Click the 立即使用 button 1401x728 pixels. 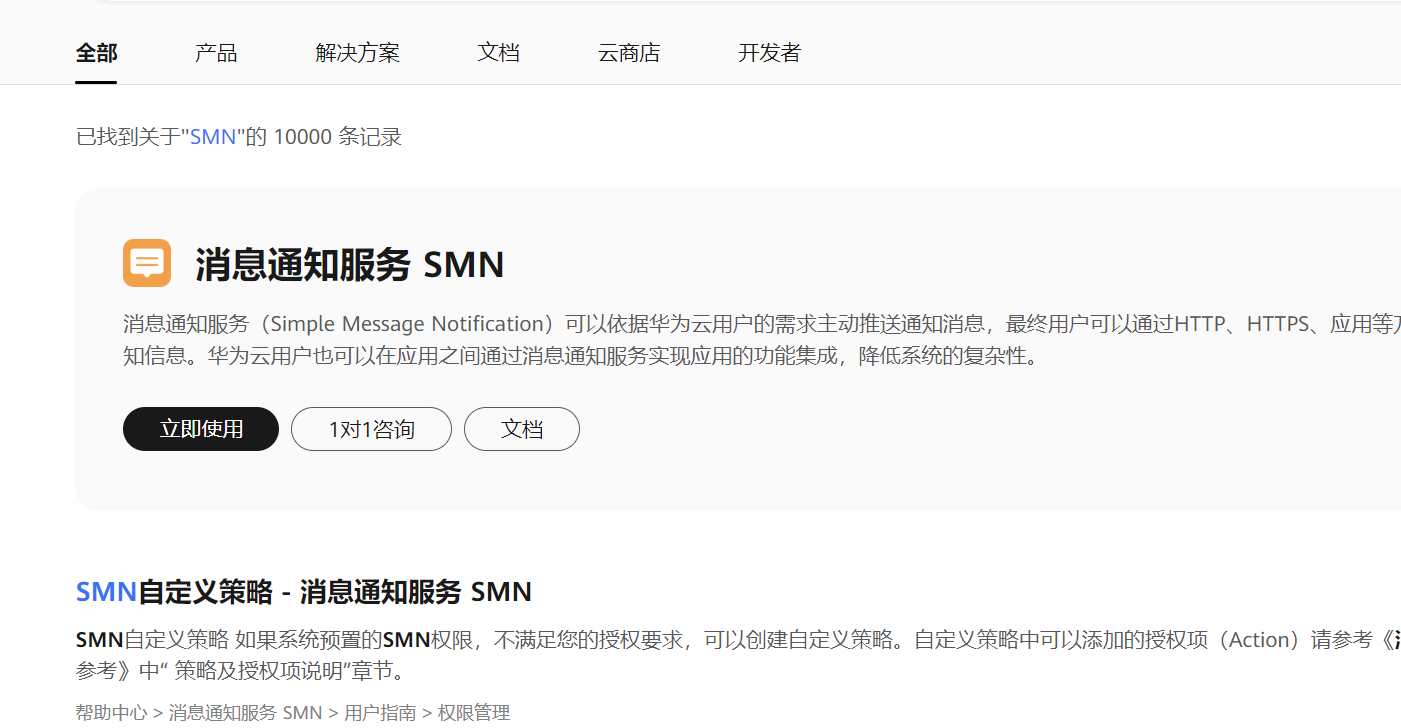coord(200,428)
